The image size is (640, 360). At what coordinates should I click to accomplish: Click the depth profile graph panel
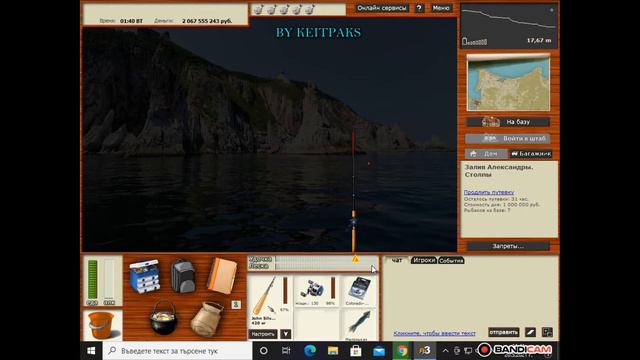tap(509, 26)
